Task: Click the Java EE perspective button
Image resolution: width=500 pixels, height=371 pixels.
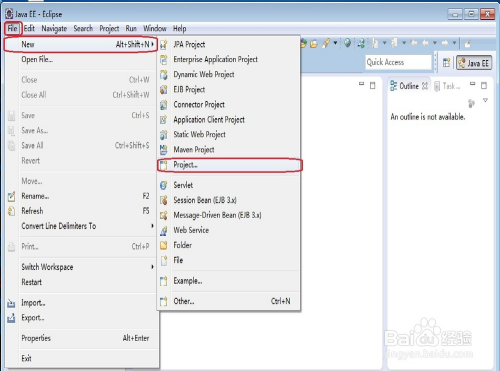Action: pyautogui.click(x=474, y=63)
